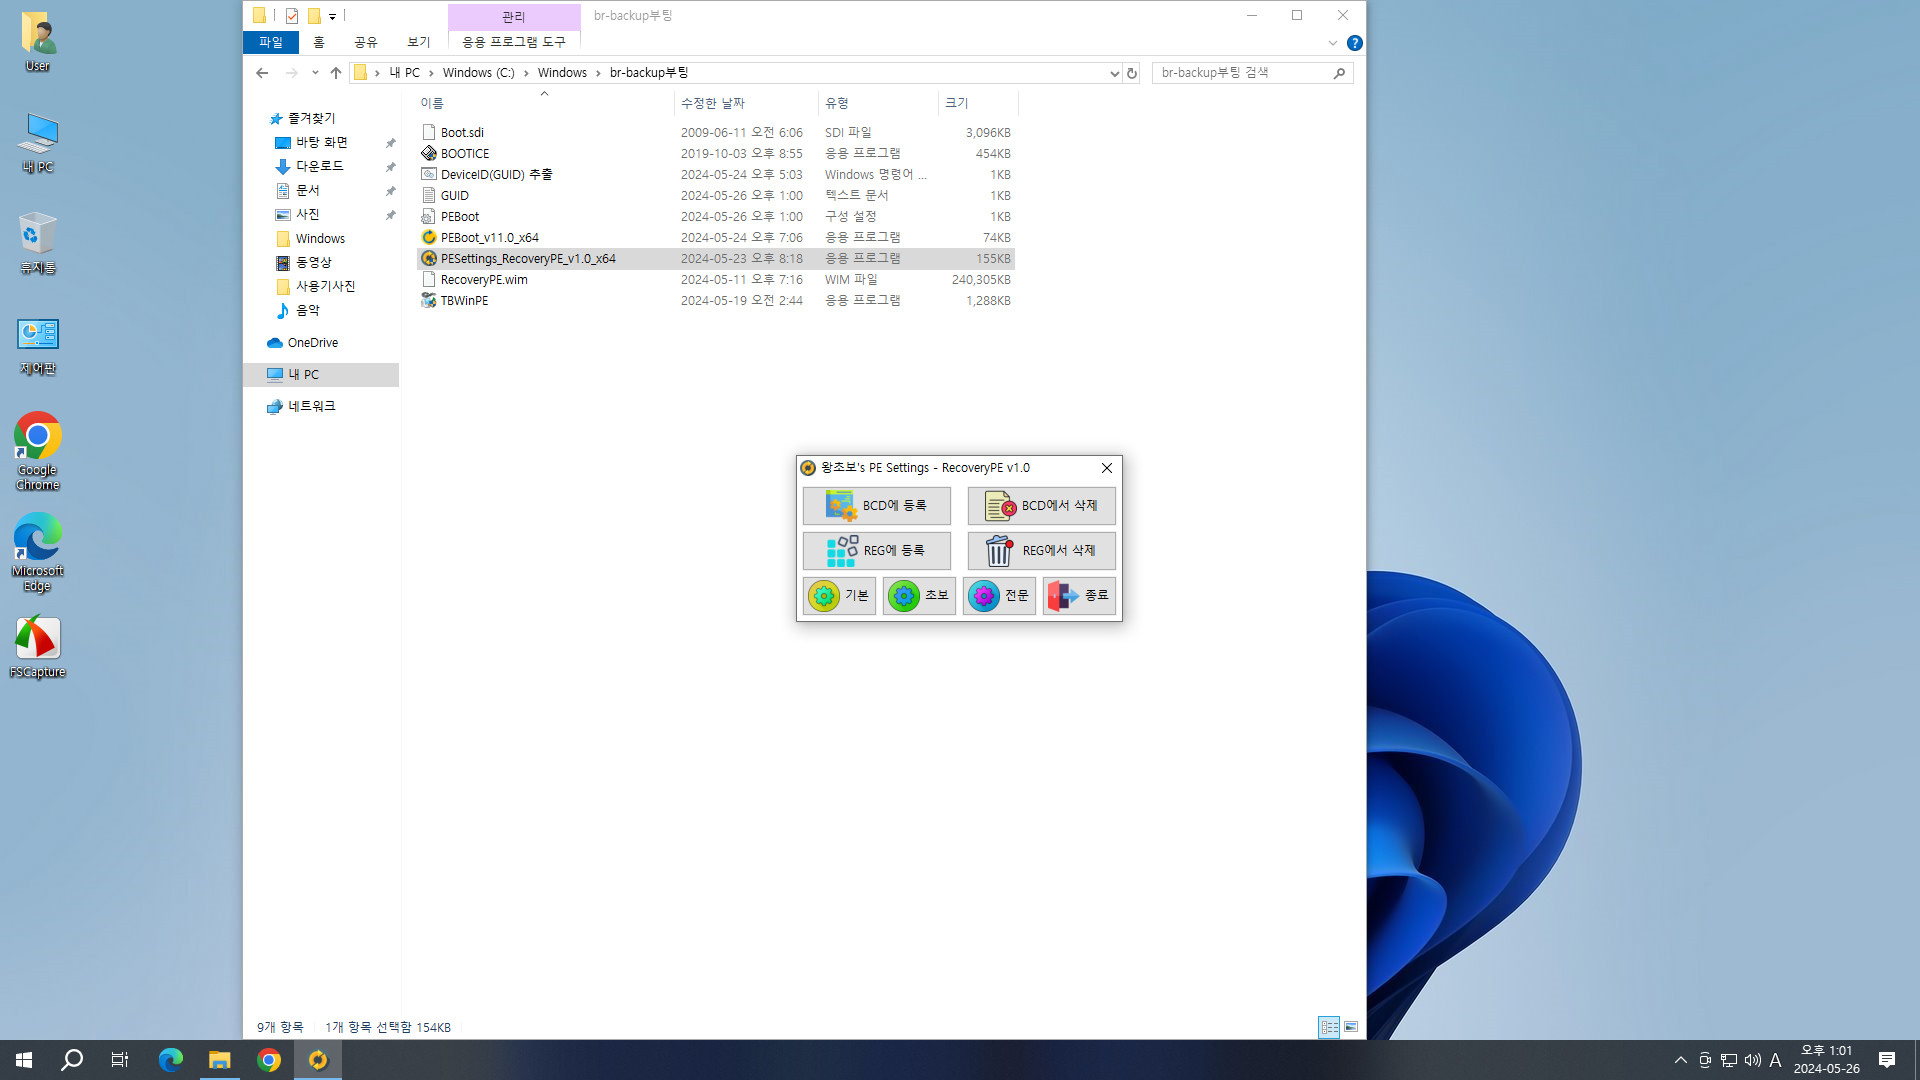Go up one folder level

coord(336,73)
